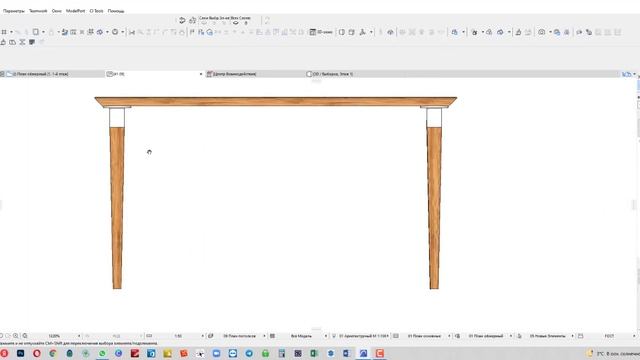Click the curved-arrow icon left of layer controls

coord(182,20)
